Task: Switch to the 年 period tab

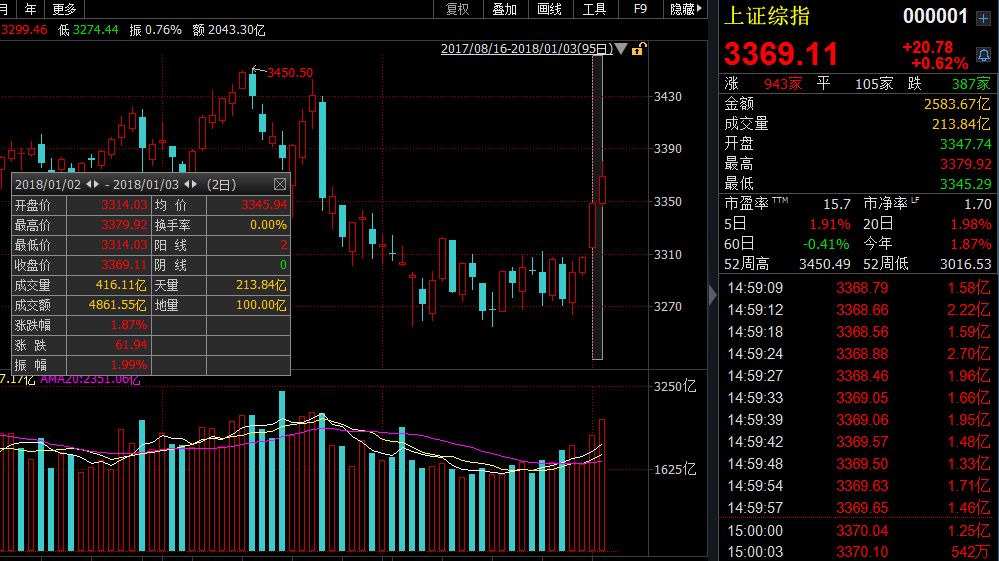Action: (x=30, y=9)
